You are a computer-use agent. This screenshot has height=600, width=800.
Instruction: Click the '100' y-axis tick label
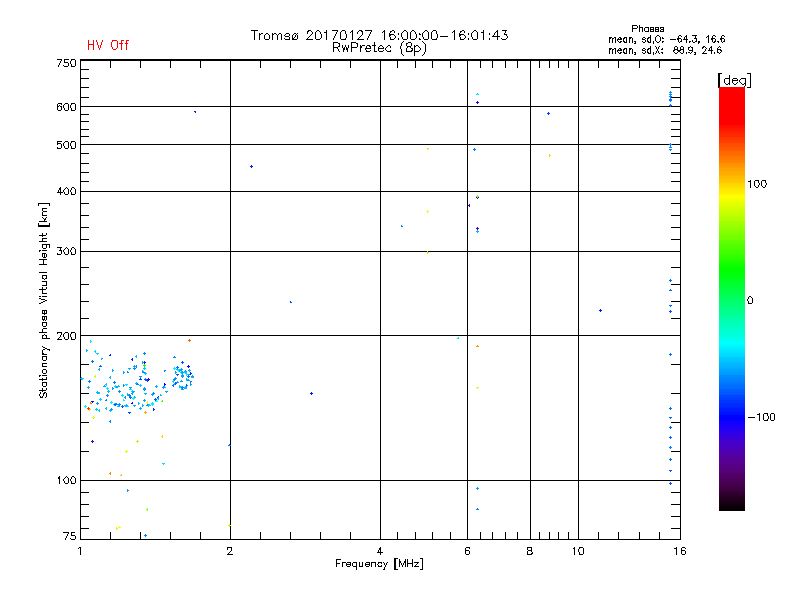pyautogui.click(x=66, y=481)
